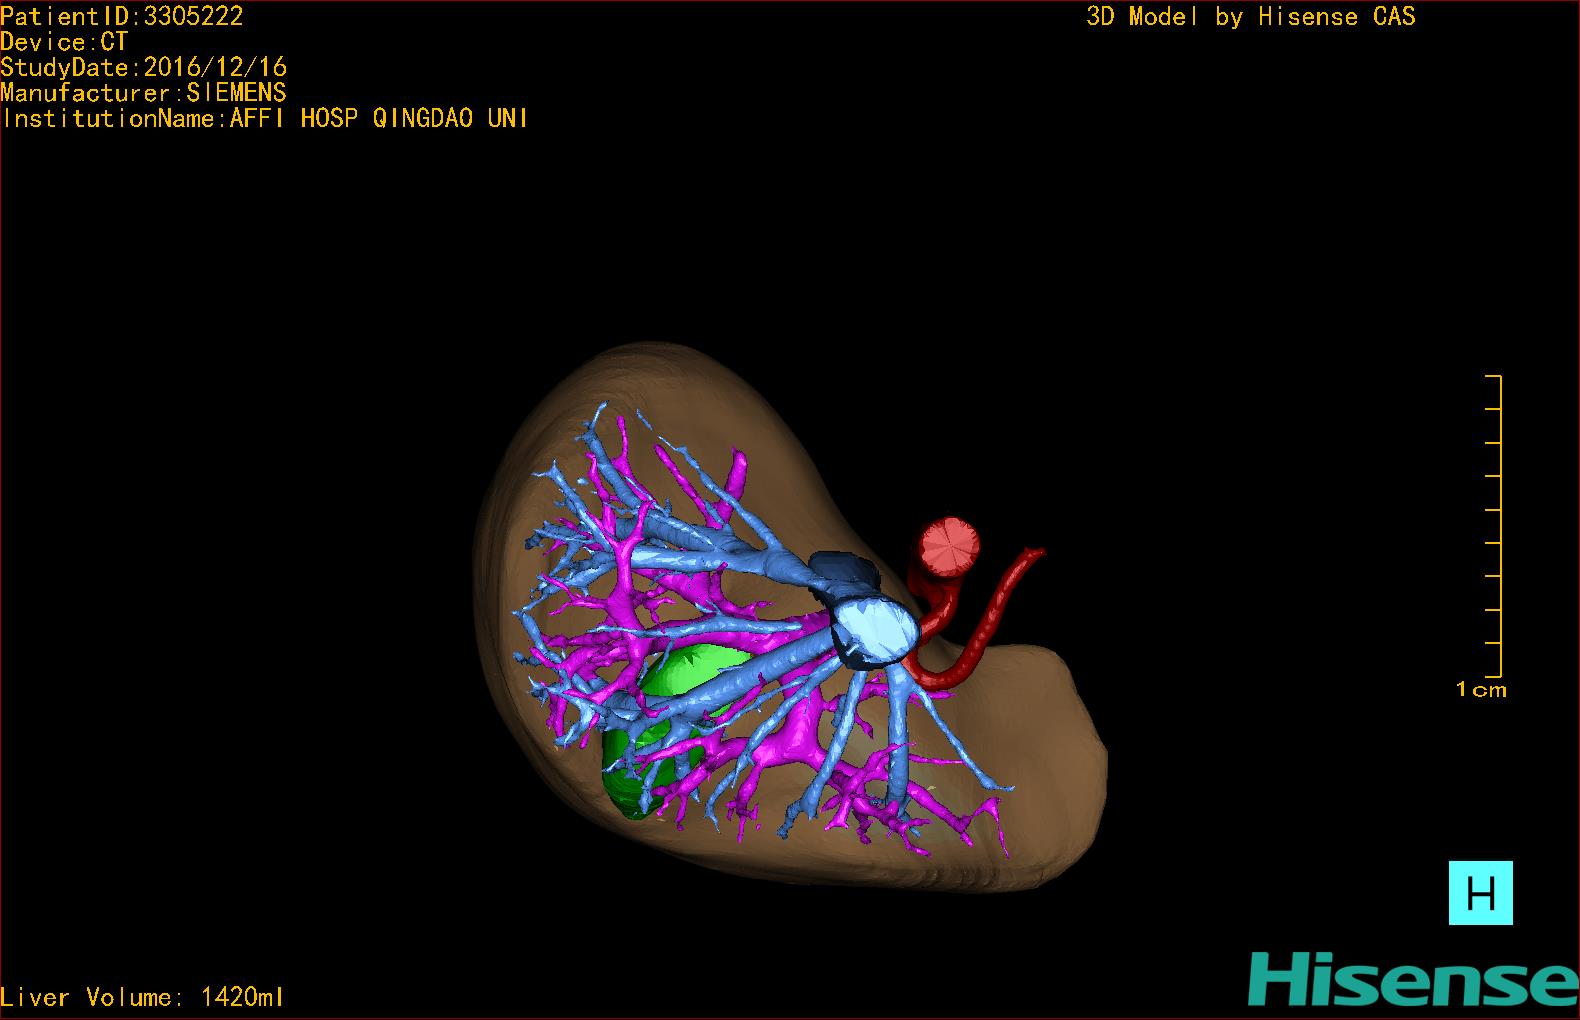Screen dimensions: 1580x1020
Task: Select the red round artery cross-section
Action: click(949, 549)
